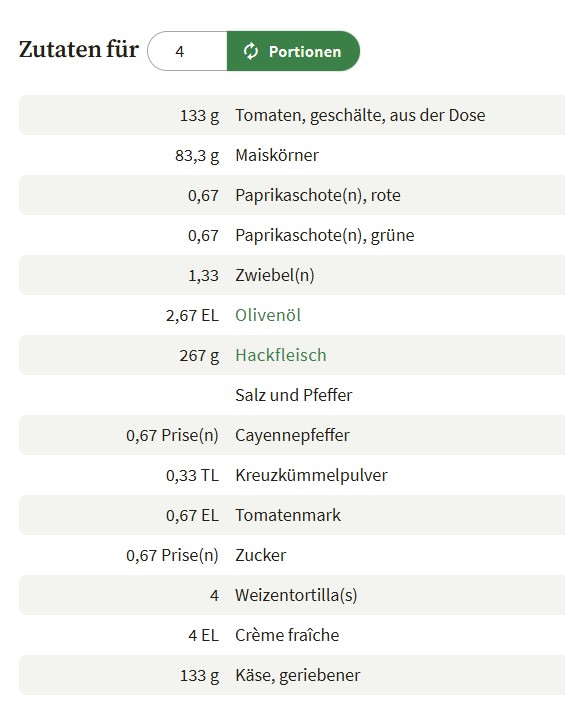Select the Tomatenmark ingredient row
Viewport: 565px width, 701px height.
click(292, 515)
